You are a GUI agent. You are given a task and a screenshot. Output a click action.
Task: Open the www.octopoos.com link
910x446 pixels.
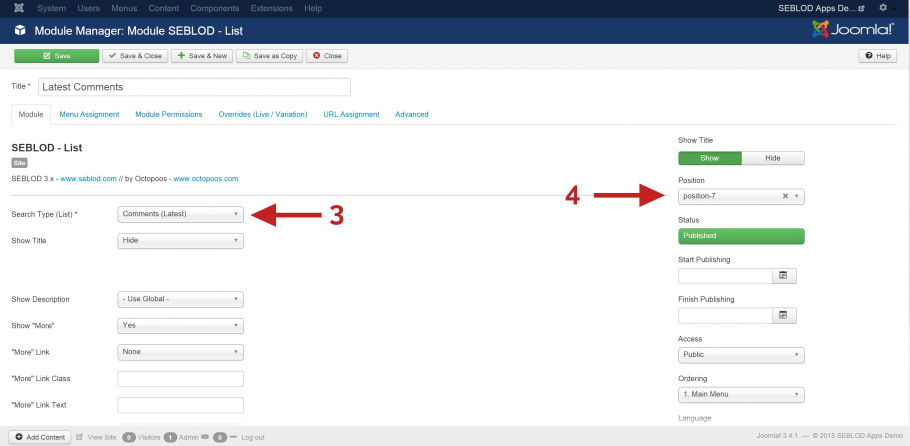206,179
